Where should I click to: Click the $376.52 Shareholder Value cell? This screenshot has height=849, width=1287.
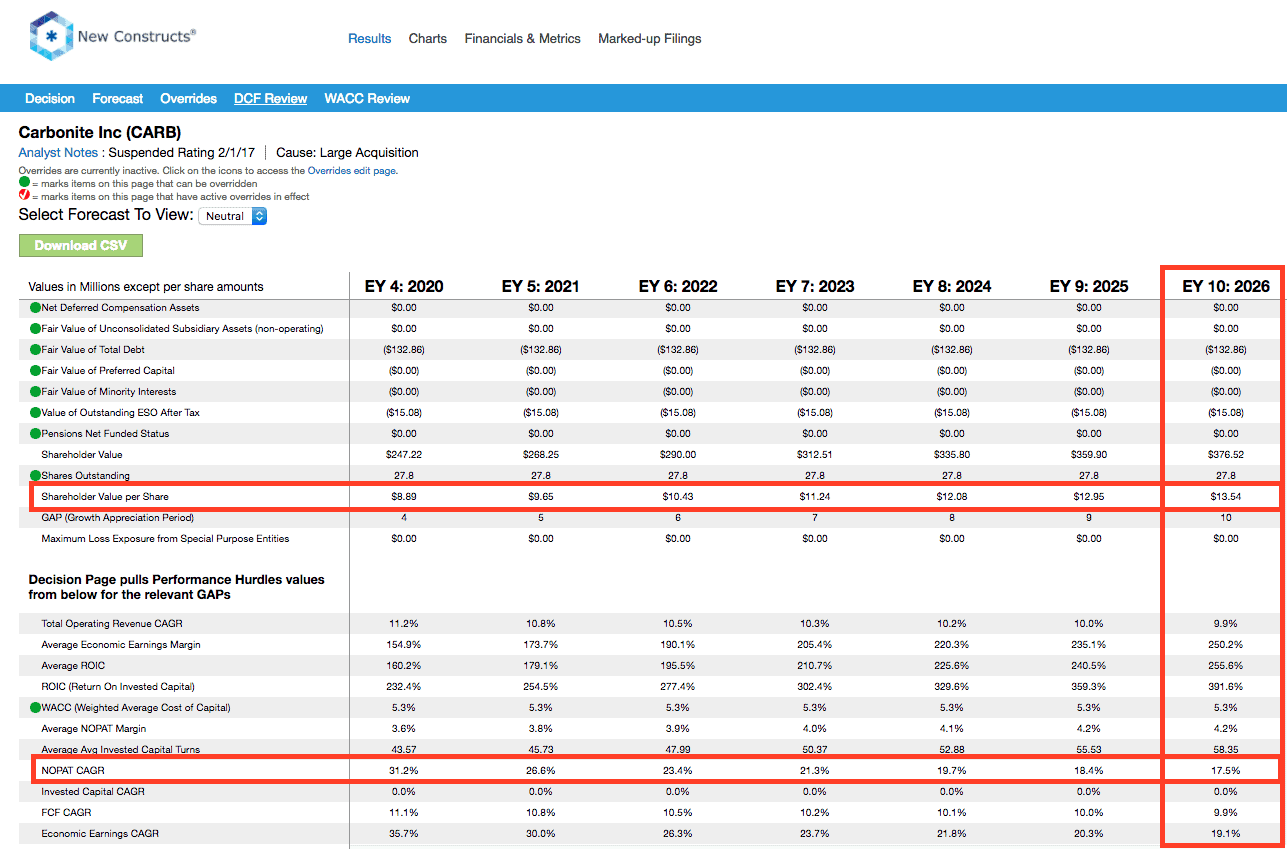1226,455
